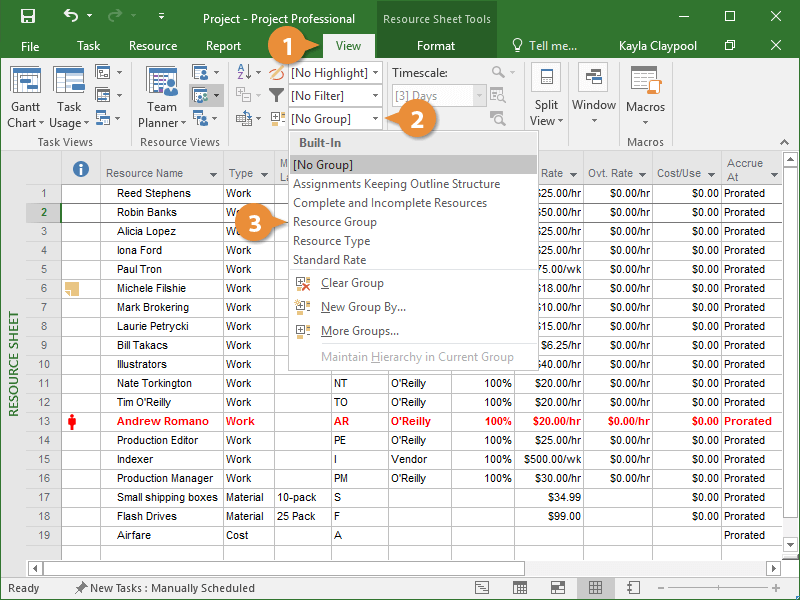
Task: Click New Group By... option
Action: 362,307
